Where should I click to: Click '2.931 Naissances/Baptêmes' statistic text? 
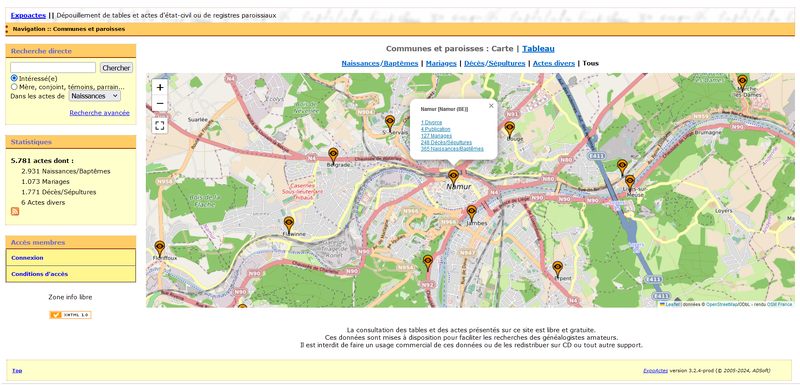(x=66, y=171)
